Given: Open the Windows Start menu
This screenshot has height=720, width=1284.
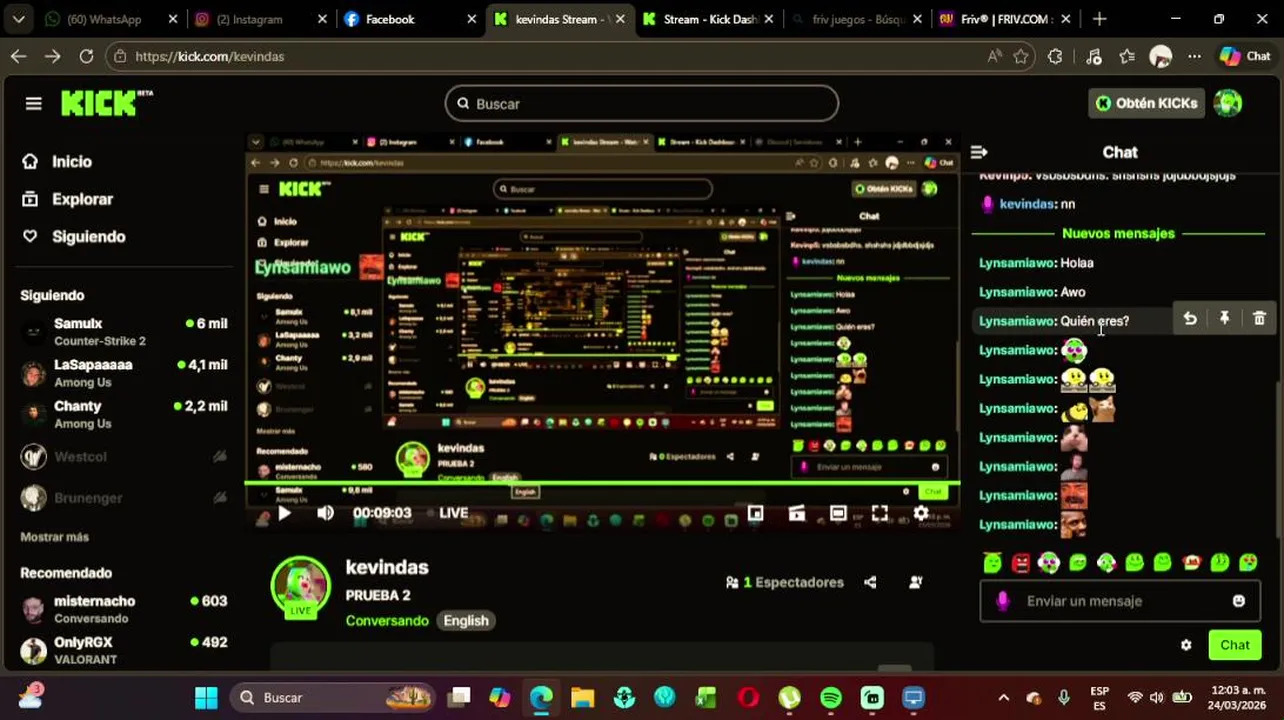Looking at the screenshot, I should 206,697.
